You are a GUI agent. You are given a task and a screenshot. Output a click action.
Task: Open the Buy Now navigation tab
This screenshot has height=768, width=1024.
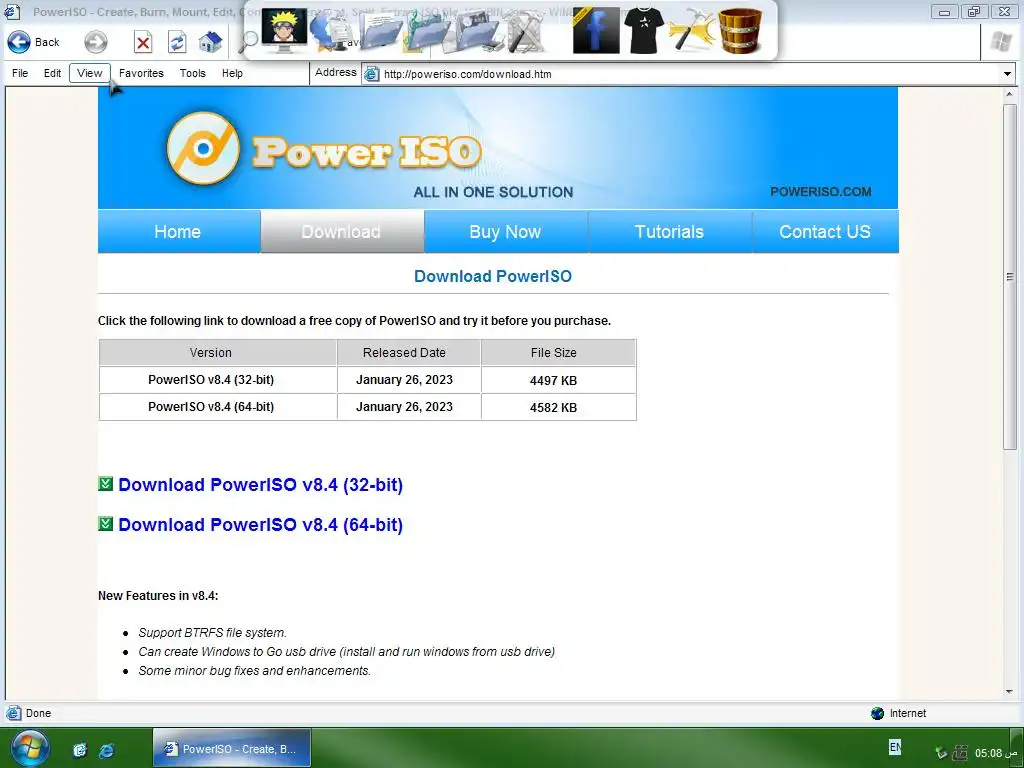pyautogui.click(x=505, y=231)
